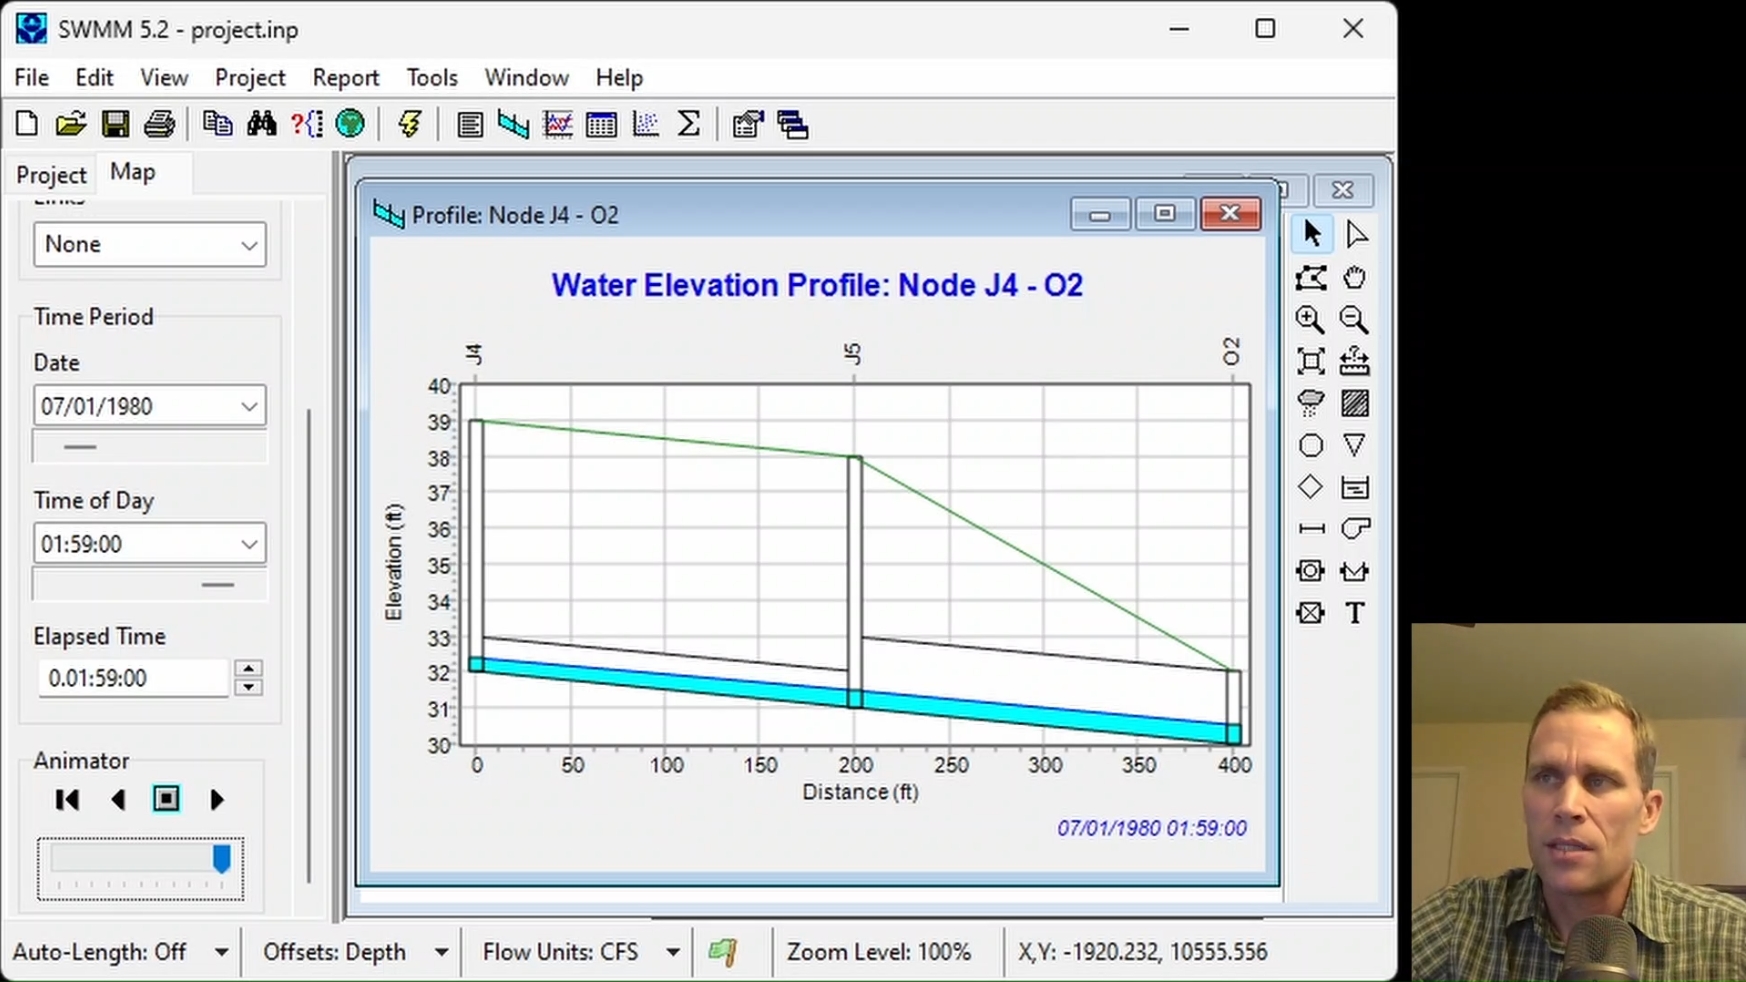The height and width of the screenshot is (982, 1746).
Task: Choose the rain gage object tool
Action: 1310,403
